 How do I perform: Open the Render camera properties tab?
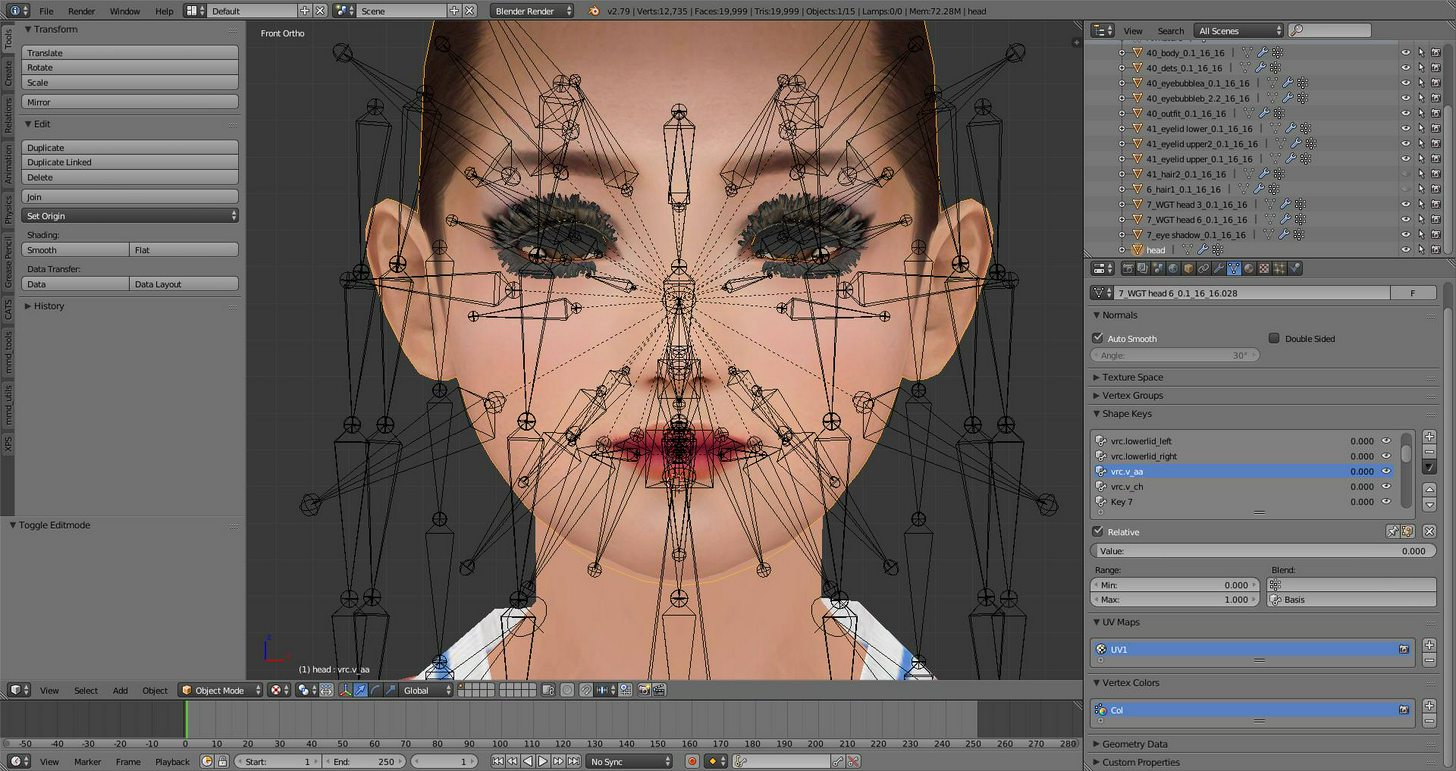[x=1128, y=268]
